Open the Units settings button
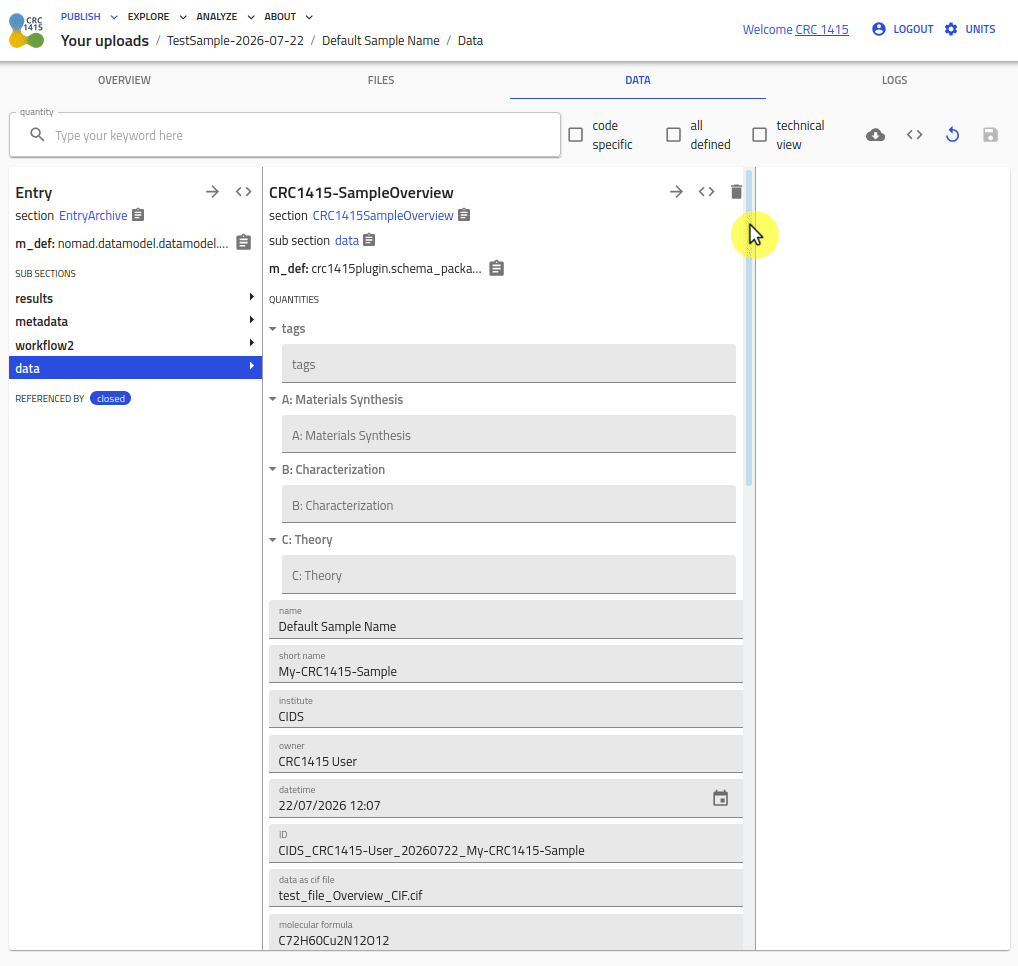 point(970,29)
